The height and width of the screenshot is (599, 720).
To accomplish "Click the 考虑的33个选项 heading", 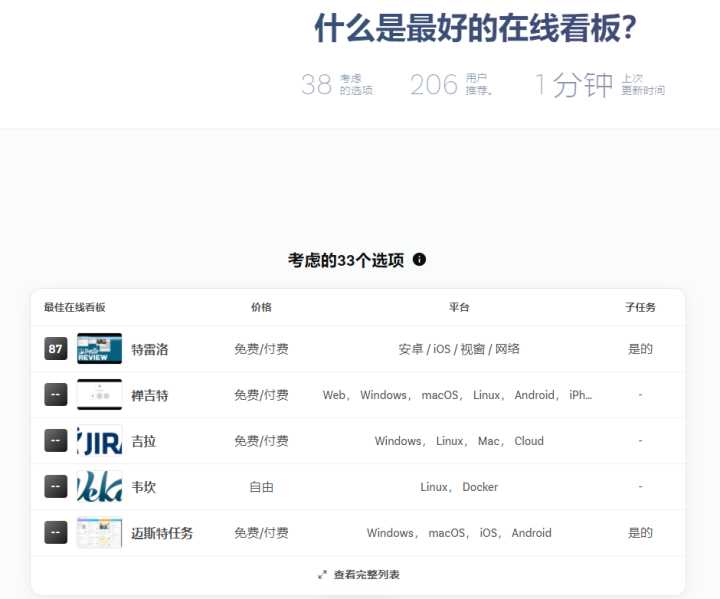I will pyautogui.click(x=346, y=260).
